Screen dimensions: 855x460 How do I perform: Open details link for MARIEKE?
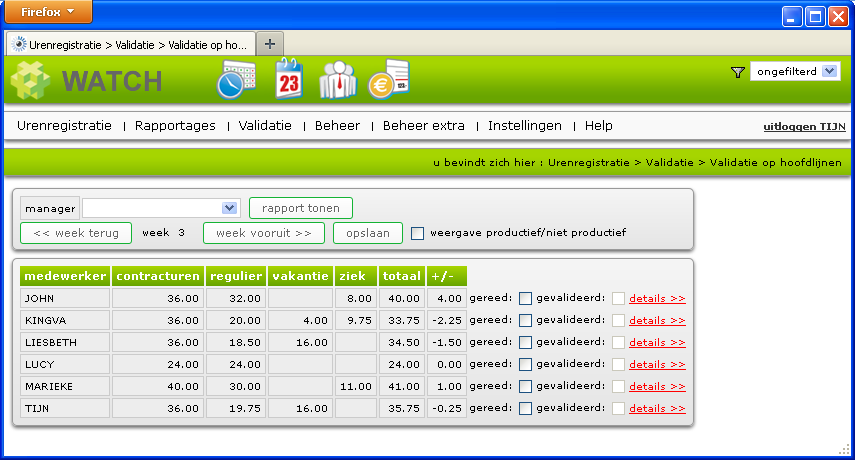click(657, 386)
